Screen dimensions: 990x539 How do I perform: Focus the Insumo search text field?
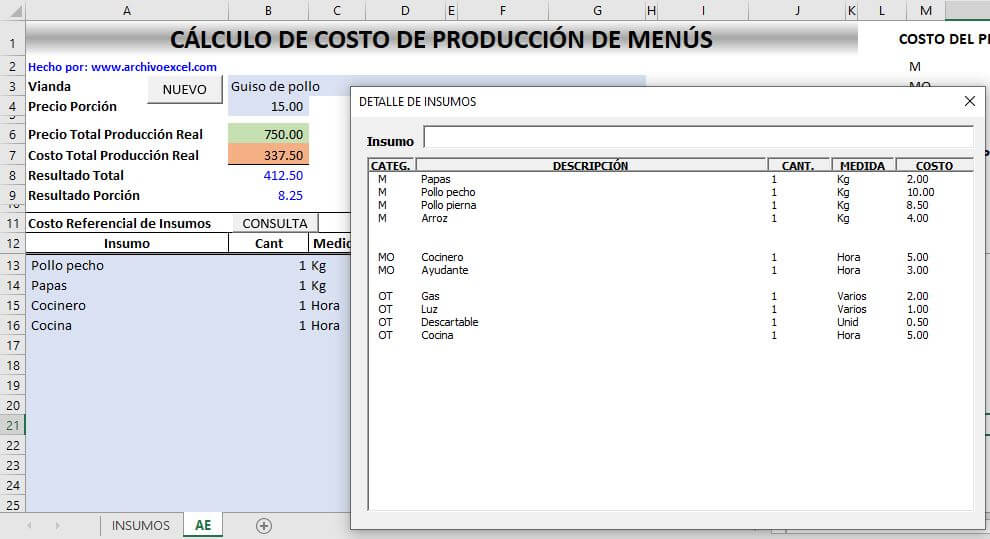[697, 138]
